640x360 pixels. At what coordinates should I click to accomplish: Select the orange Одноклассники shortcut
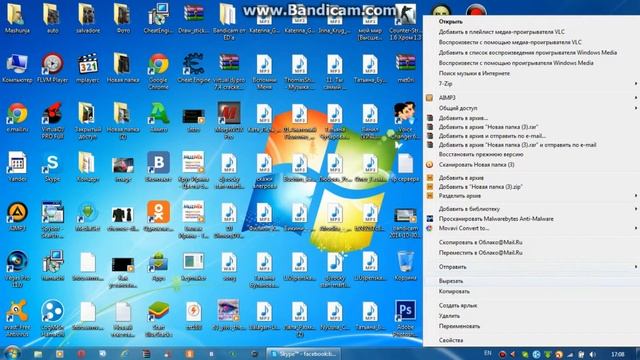[158, 216]
